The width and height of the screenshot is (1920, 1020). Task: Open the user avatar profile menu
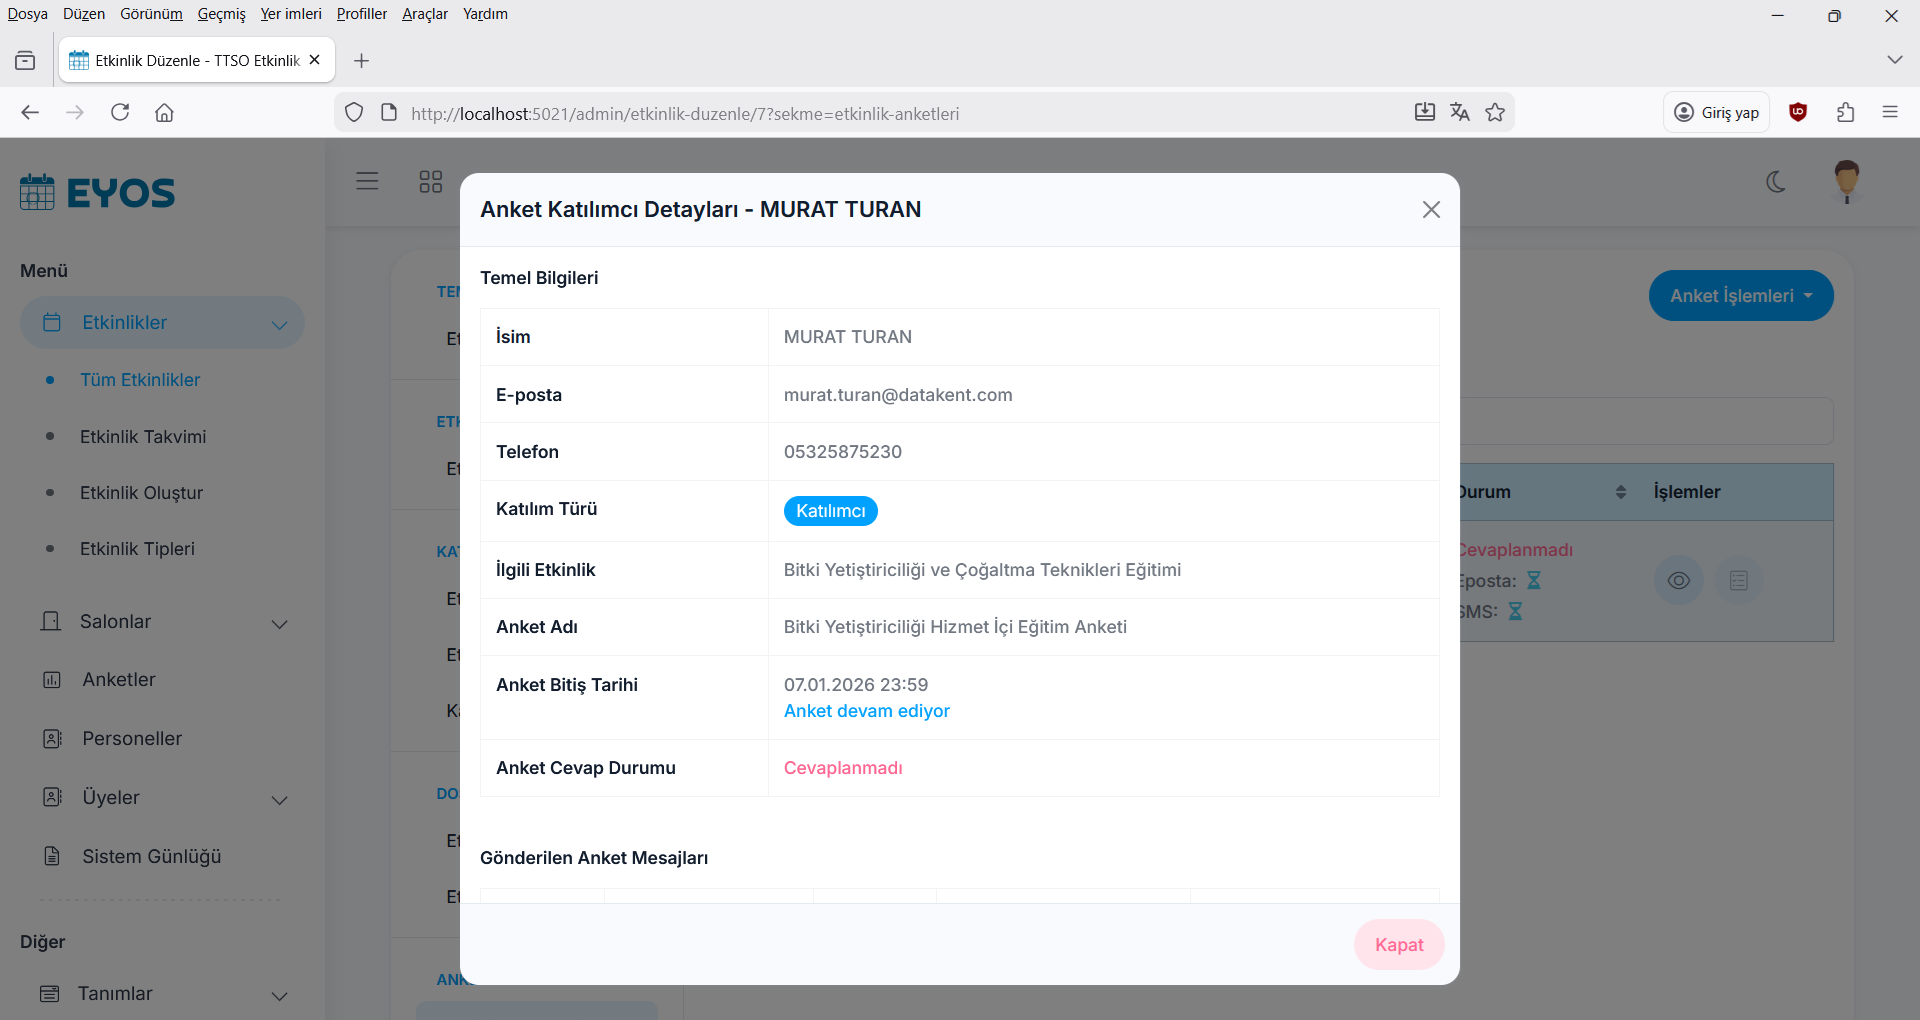click(x=1846, y=182)
